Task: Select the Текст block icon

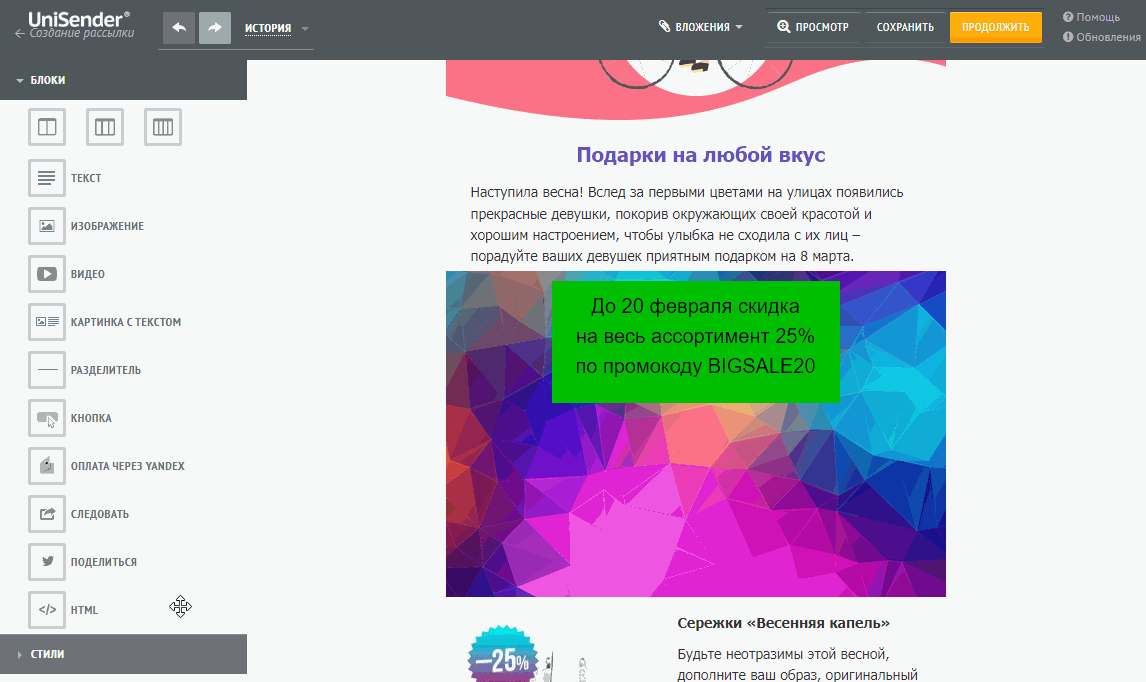Action: [x=47, y=178]
